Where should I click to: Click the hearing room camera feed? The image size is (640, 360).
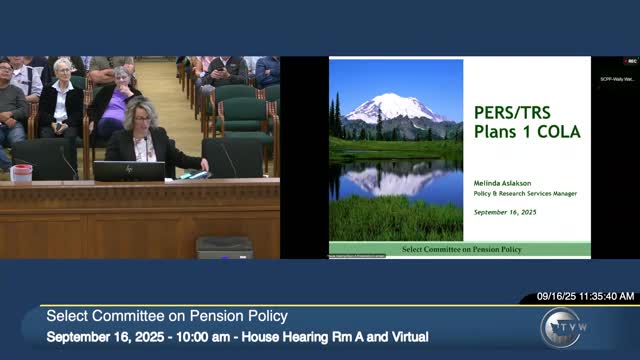point(140,158)
